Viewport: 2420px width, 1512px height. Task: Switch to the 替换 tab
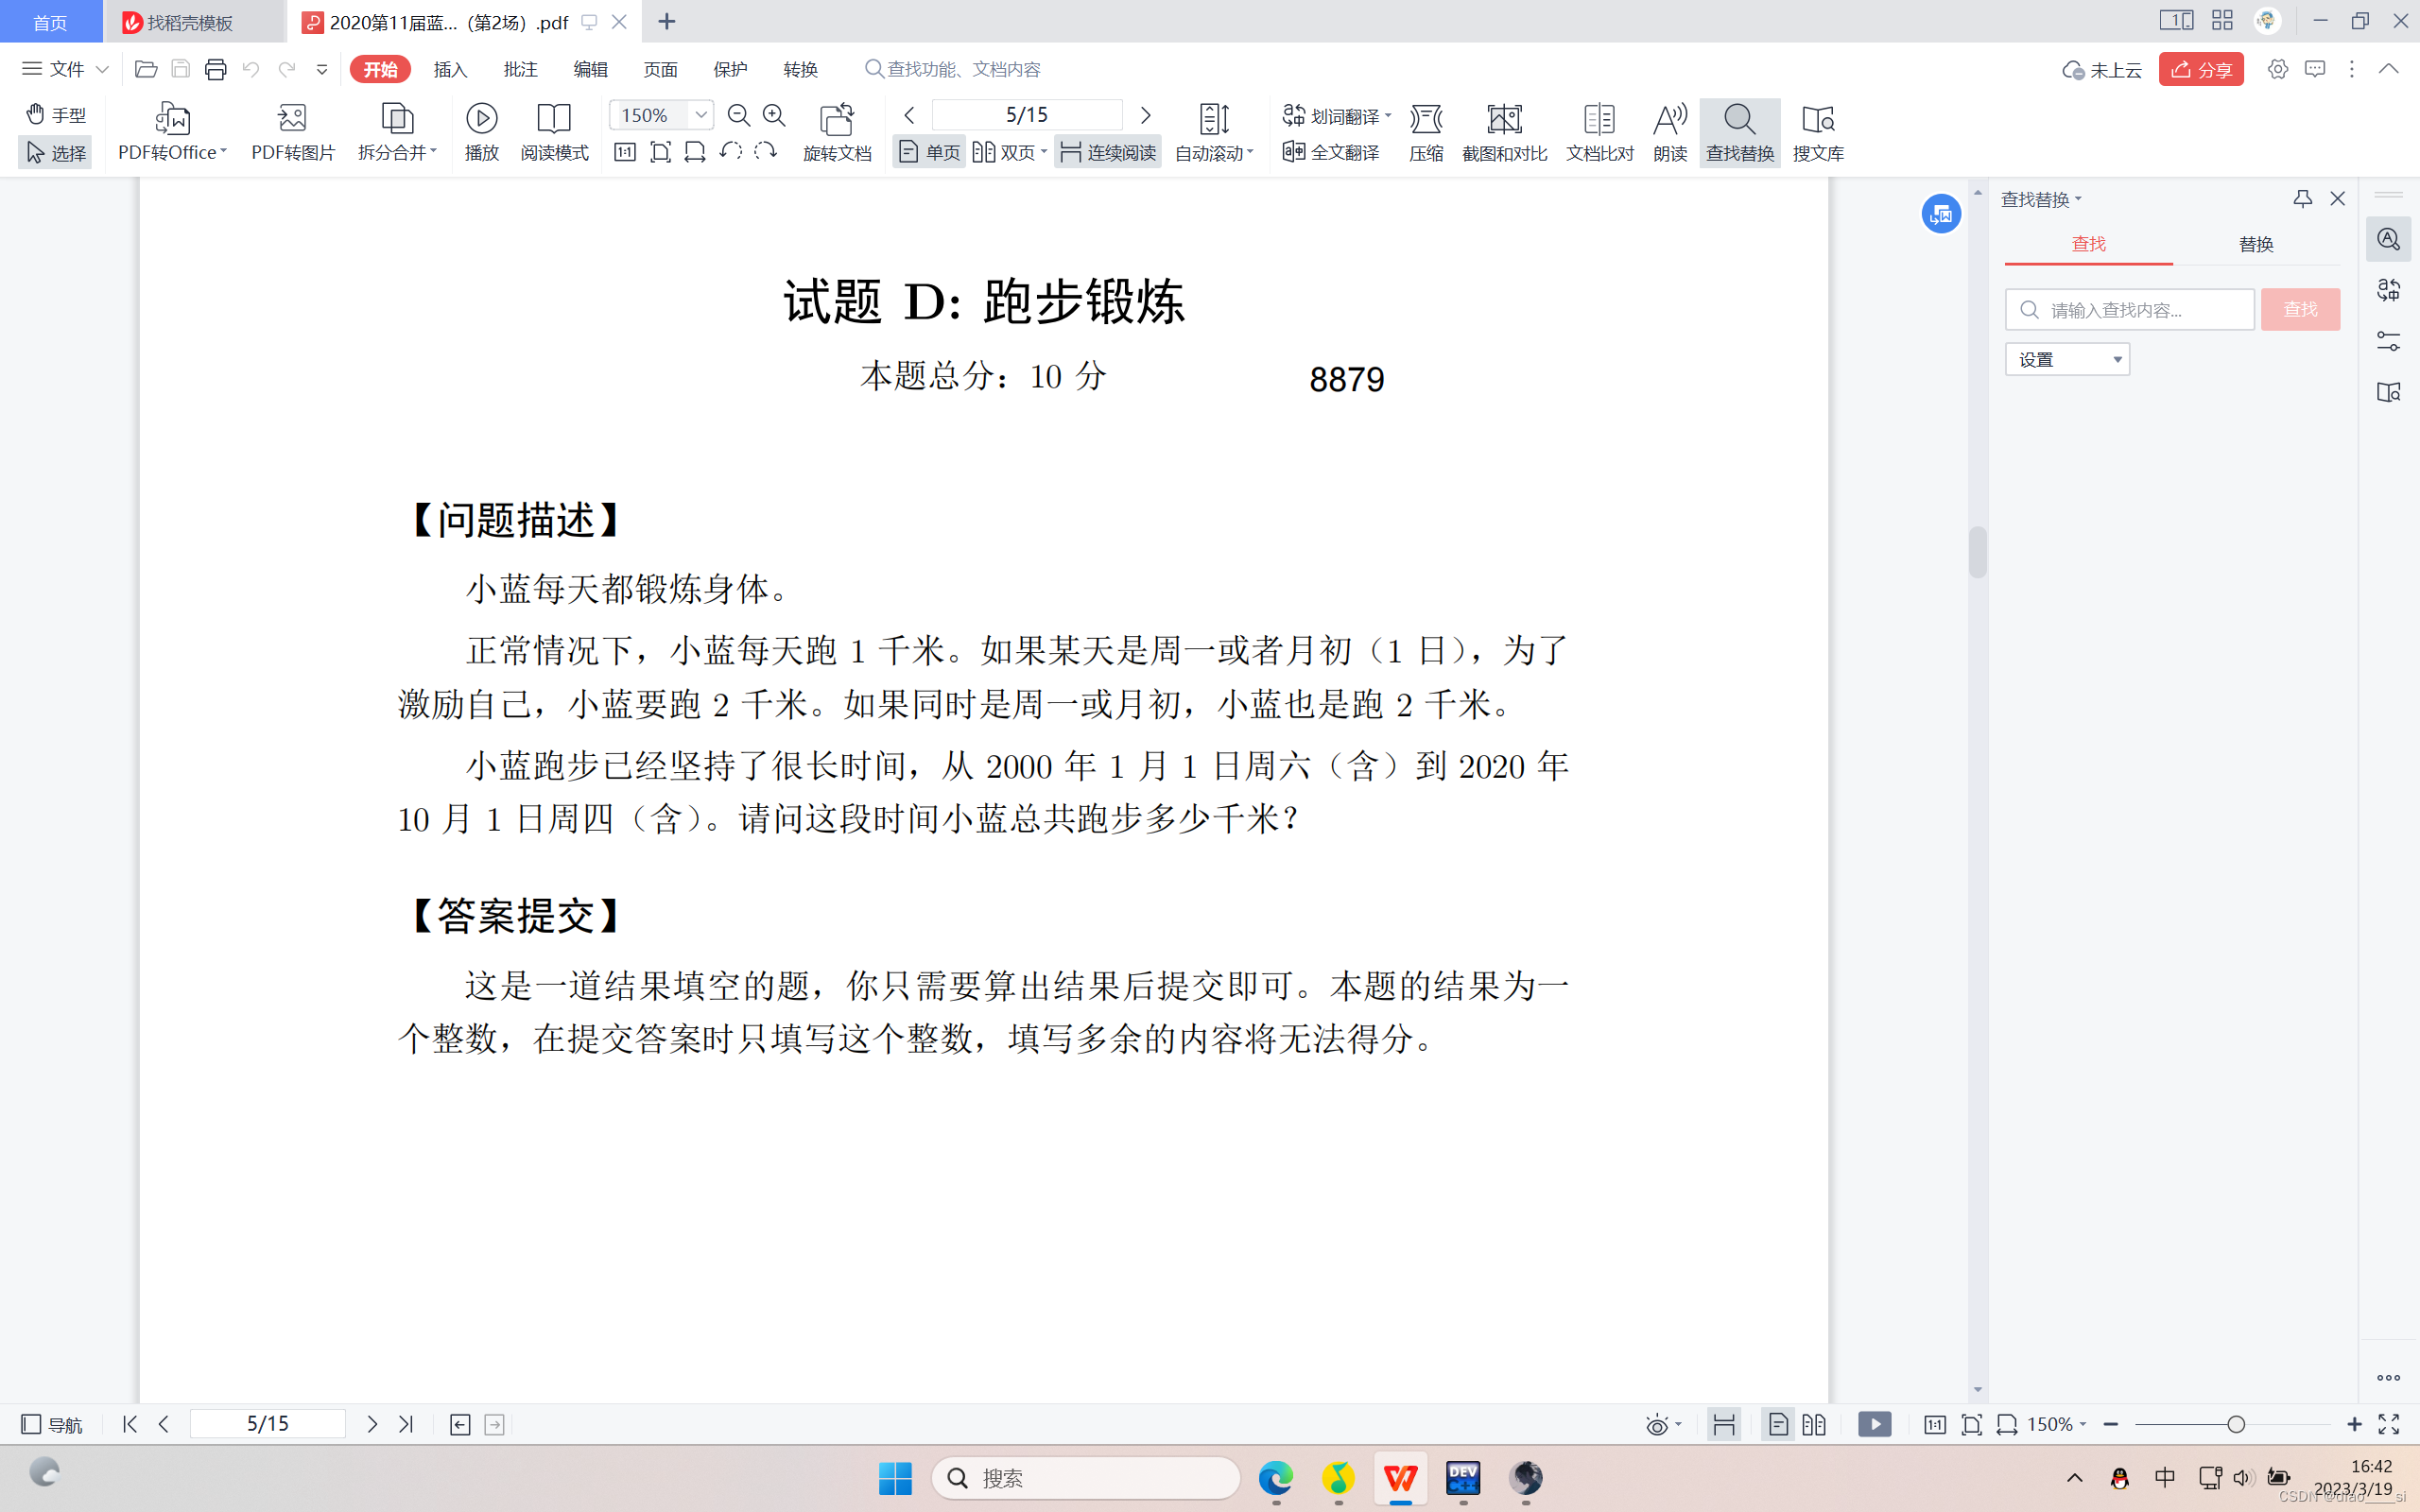(2255, 244)
